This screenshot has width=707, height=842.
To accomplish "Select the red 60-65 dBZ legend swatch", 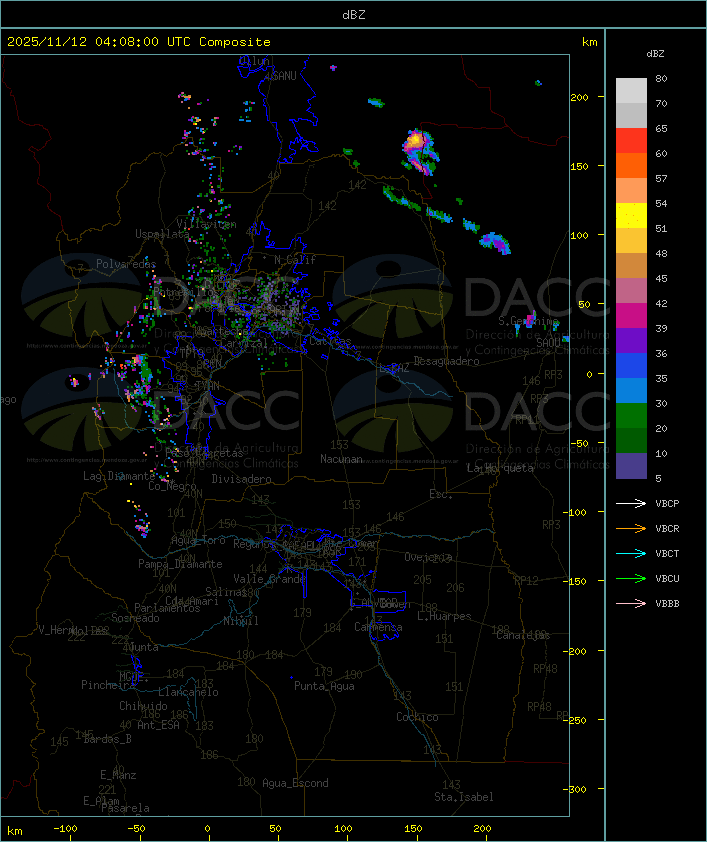I will click(x=631, y=141).
